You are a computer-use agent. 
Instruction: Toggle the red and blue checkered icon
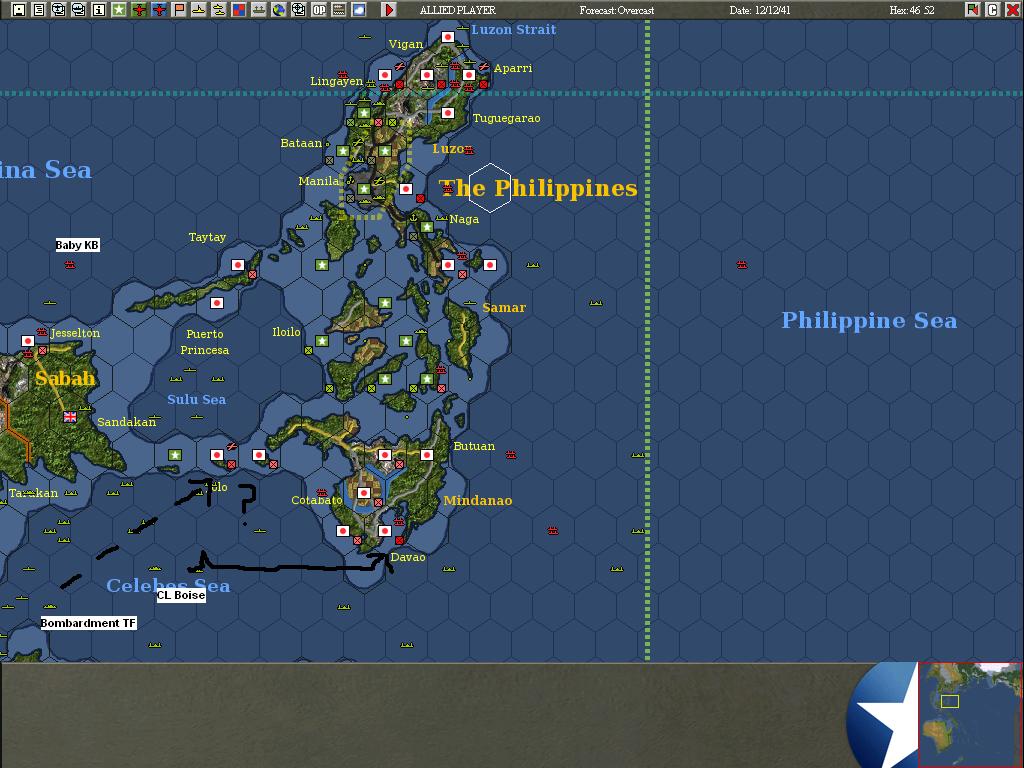[x=239, y=10]
